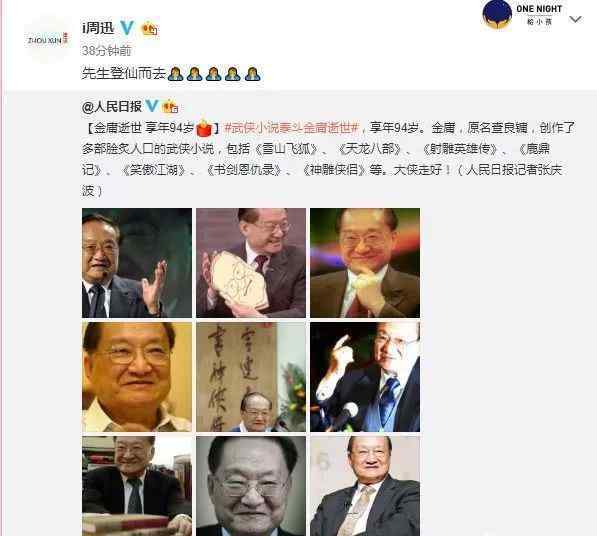Expand the post options chevron at top right
597x536 pixels.
pos(575,19)
